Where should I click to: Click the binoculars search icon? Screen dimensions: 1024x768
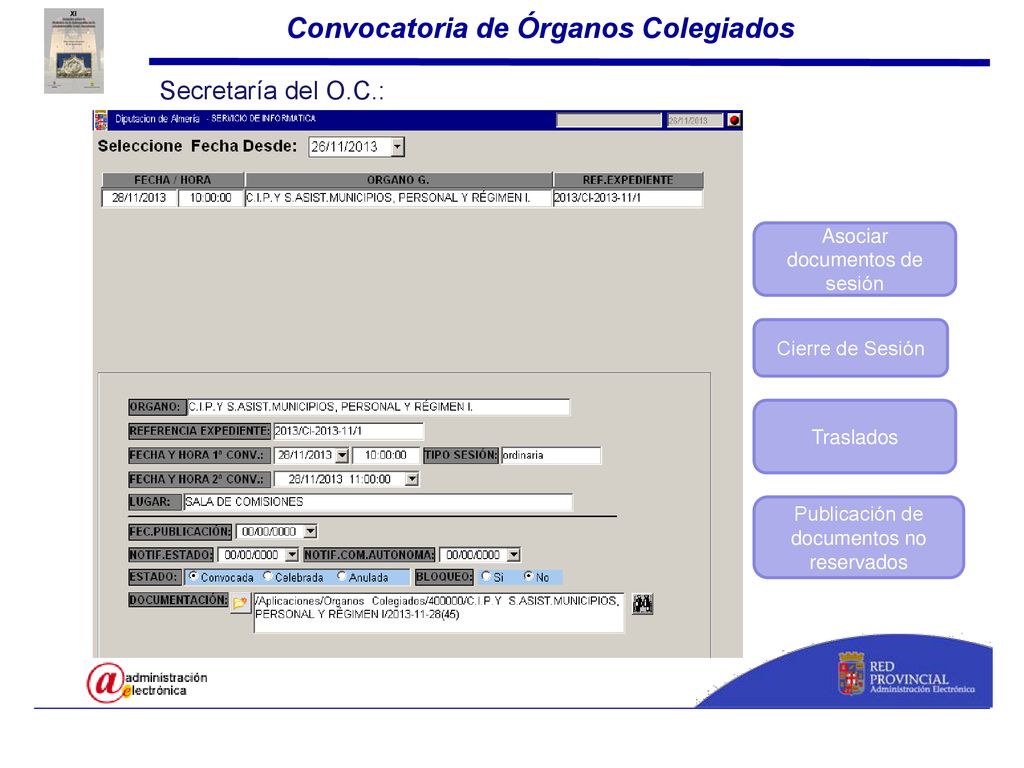click(643, 604)
